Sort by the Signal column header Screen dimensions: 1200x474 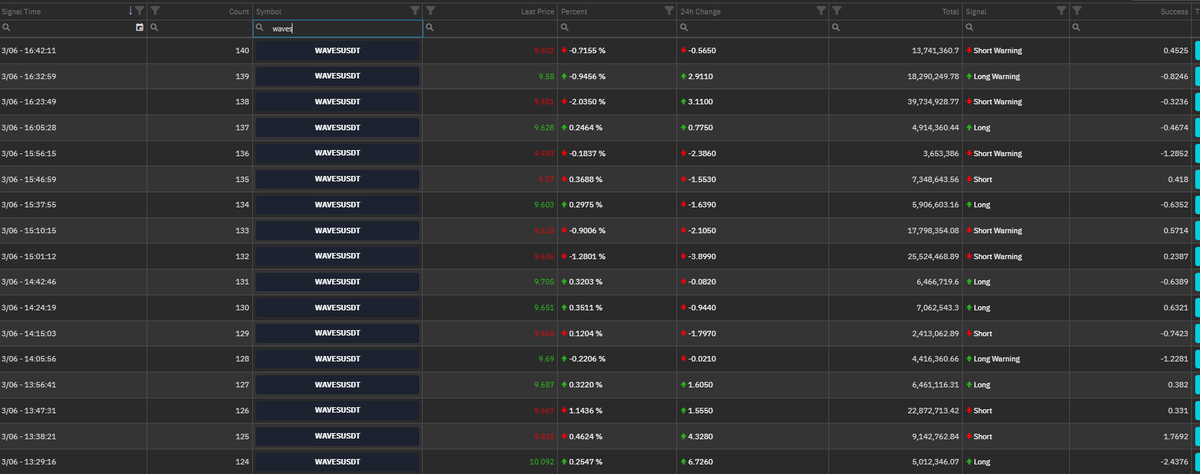[976, 11]
